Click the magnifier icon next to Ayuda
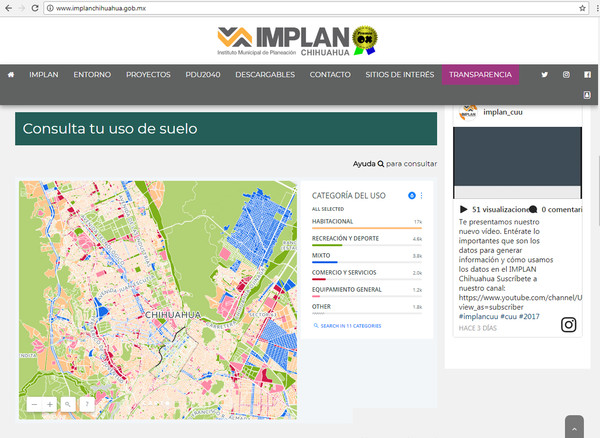 coord(381,164)
